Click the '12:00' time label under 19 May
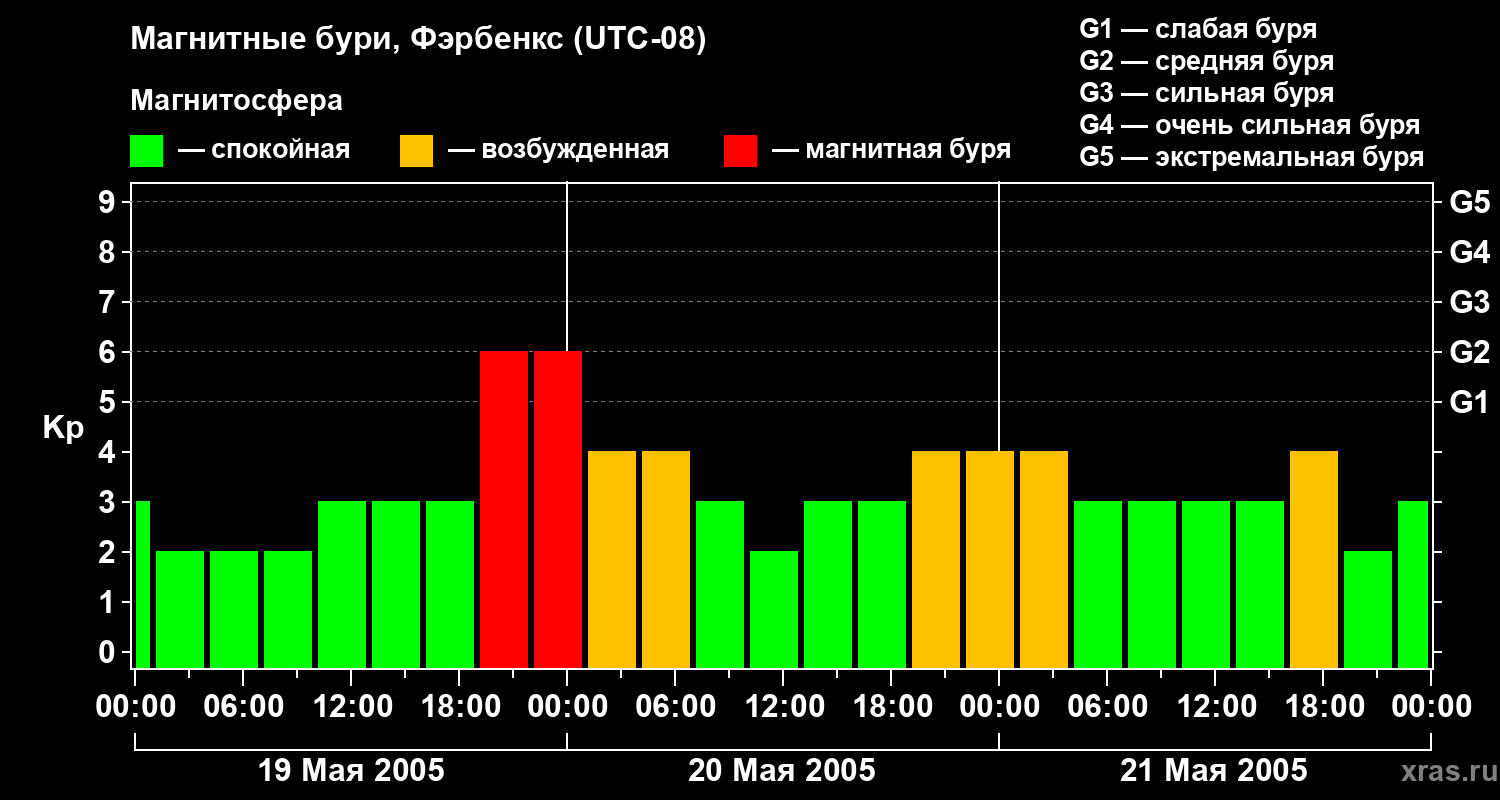 tap(351, 707)
